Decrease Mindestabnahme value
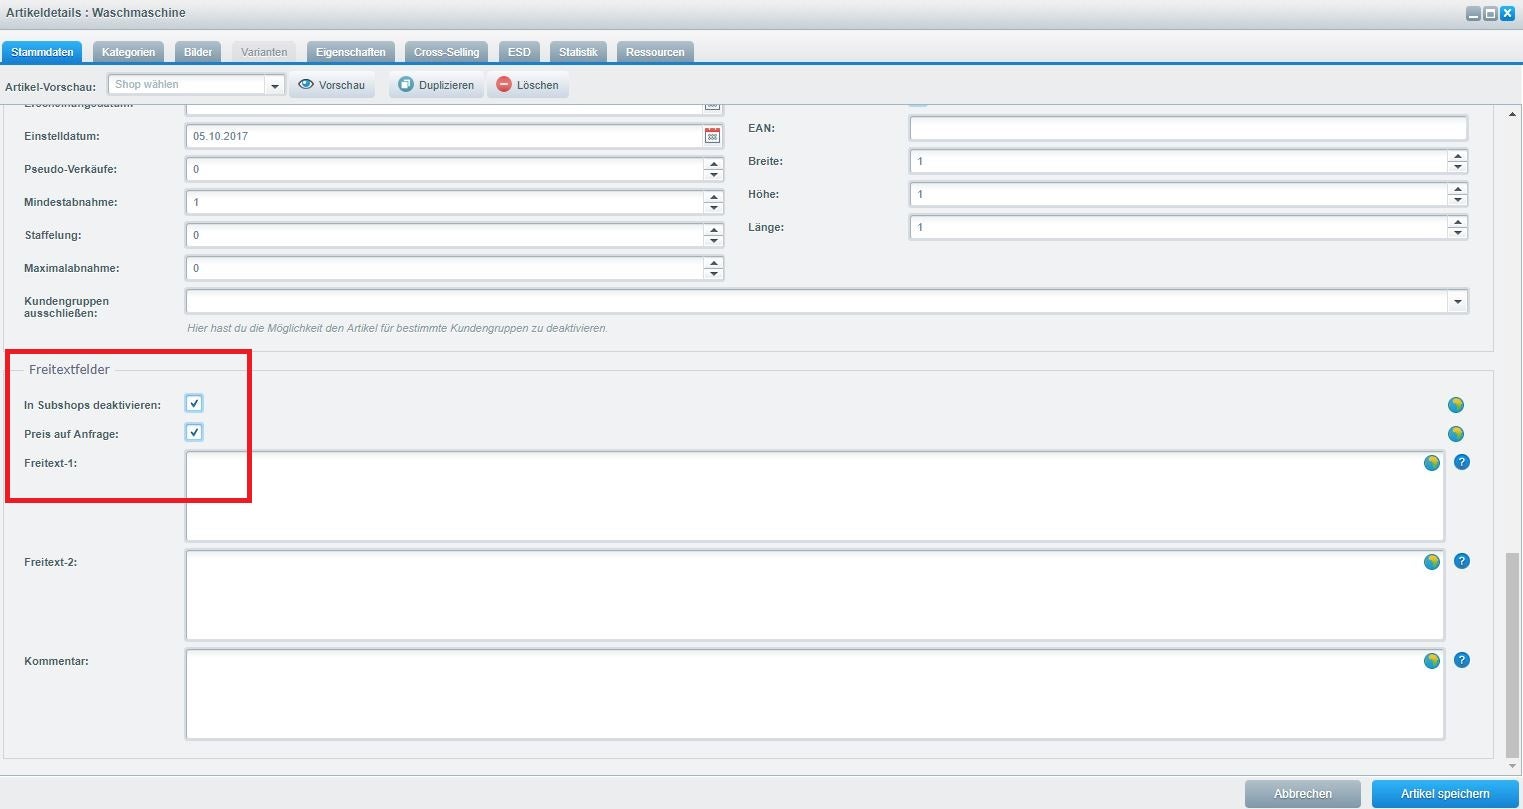This screenshot has width=1523, height=809. pos(713,208)
